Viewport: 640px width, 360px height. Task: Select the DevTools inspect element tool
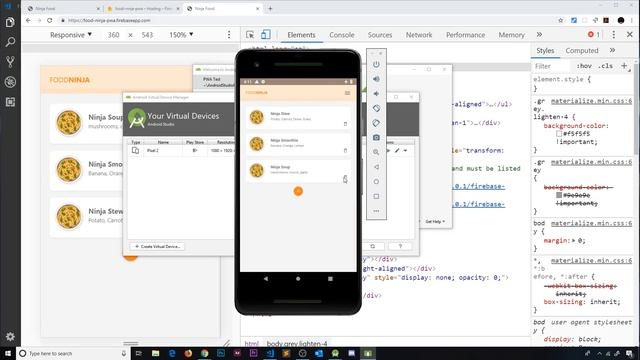250,35
